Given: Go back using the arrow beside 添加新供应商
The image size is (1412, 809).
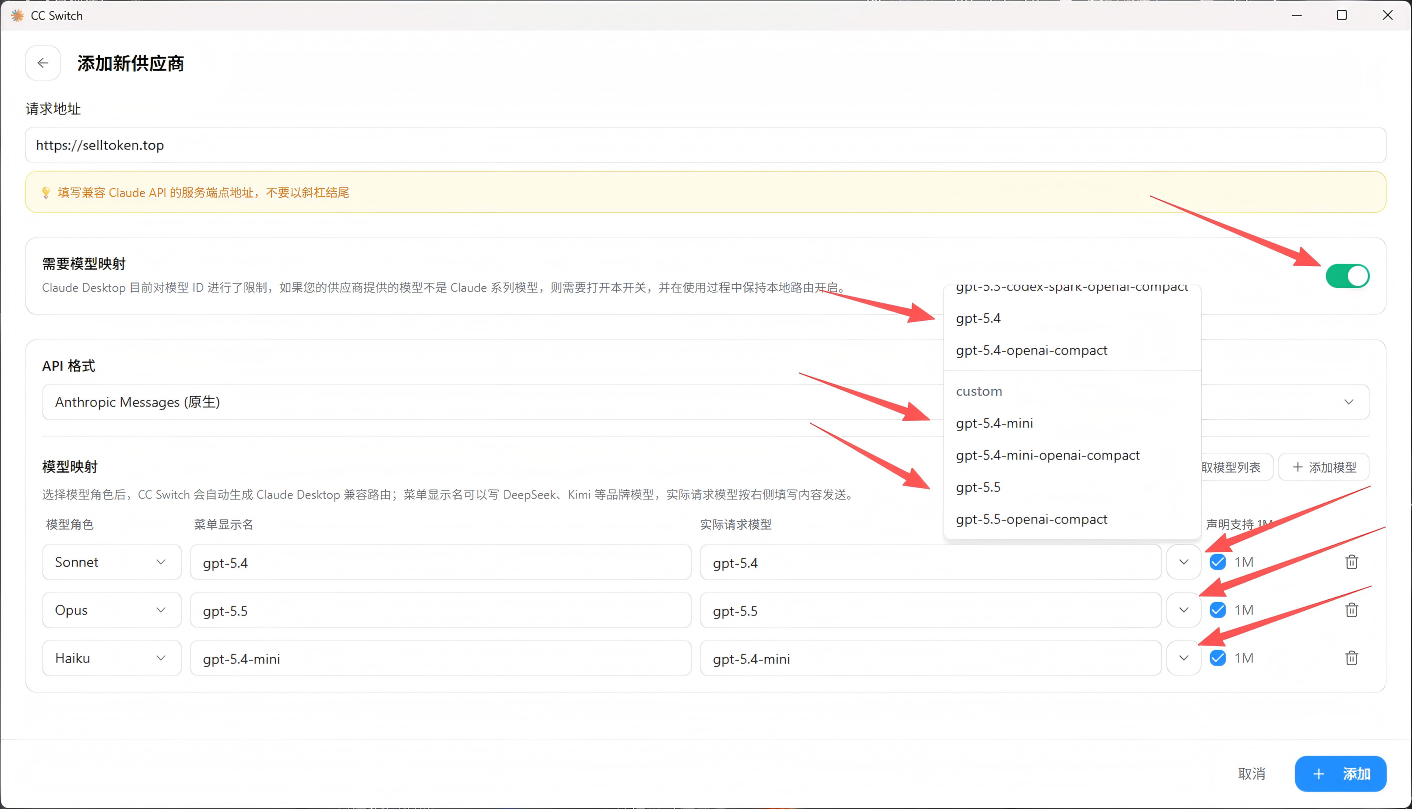Looking at the screenshot, I should pos(42,63).
